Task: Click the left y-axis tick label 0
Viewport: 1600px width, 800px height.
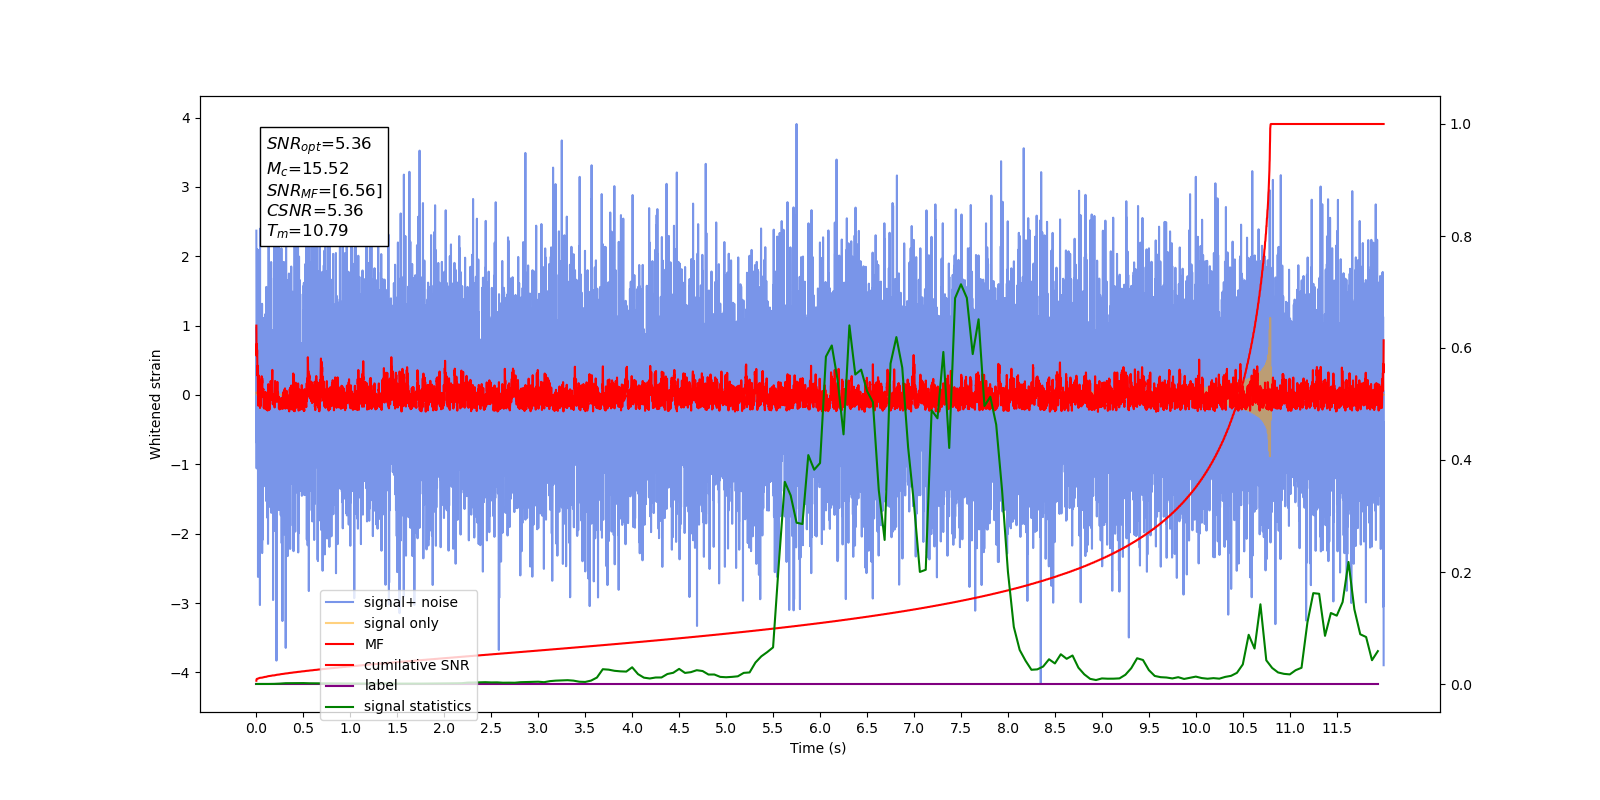Action: click(x=185, y=395)
